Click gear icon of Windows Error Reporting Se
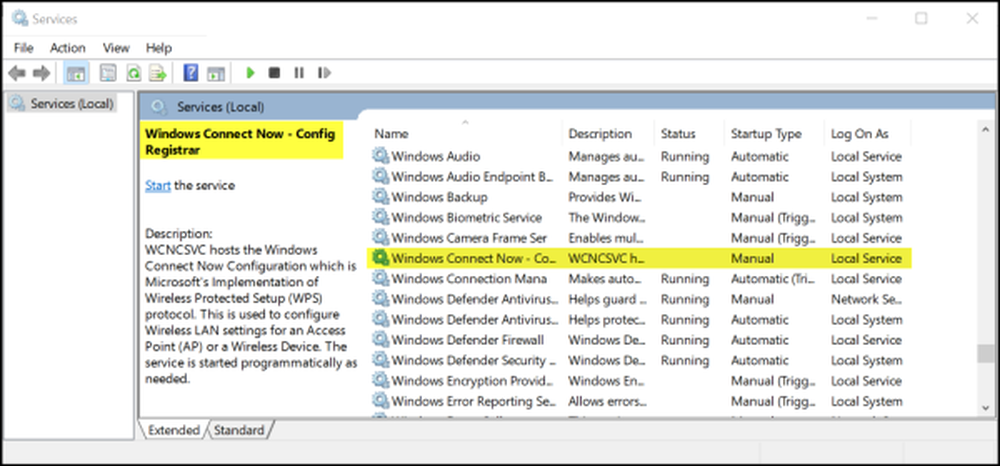Image resolution: width=1000 pixels, height=466 pixels. tap(381, 400)
